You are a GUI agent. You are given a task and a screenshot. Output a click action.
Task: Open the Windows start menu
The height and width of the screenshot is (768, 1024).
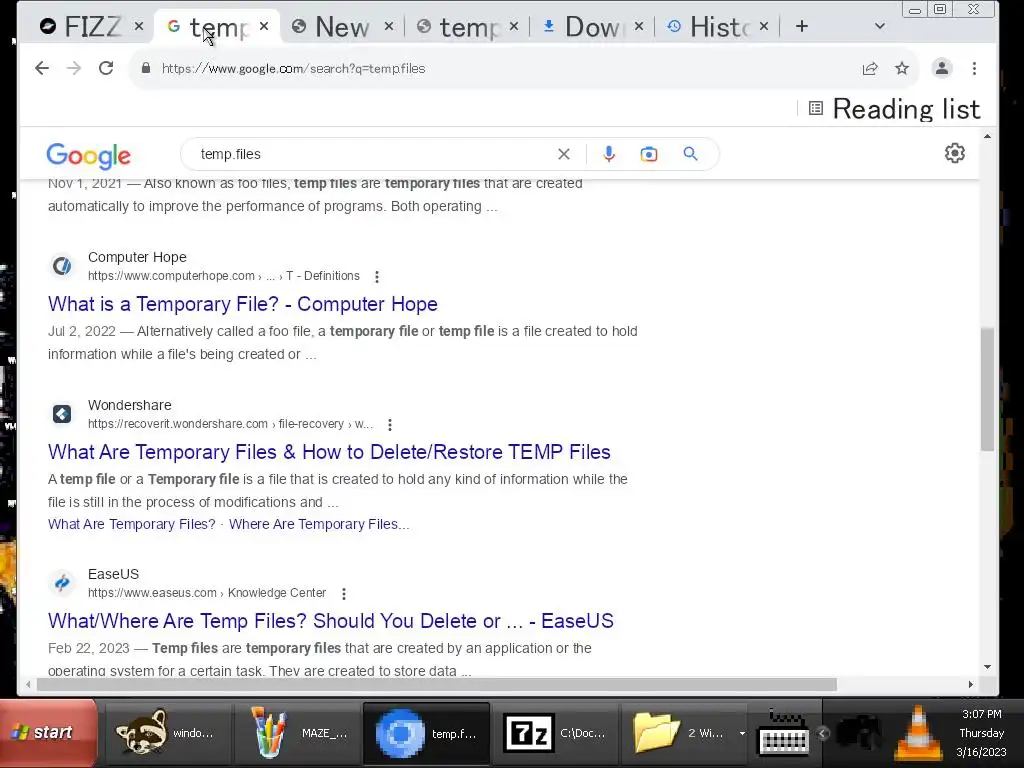(x=48, y=733)
